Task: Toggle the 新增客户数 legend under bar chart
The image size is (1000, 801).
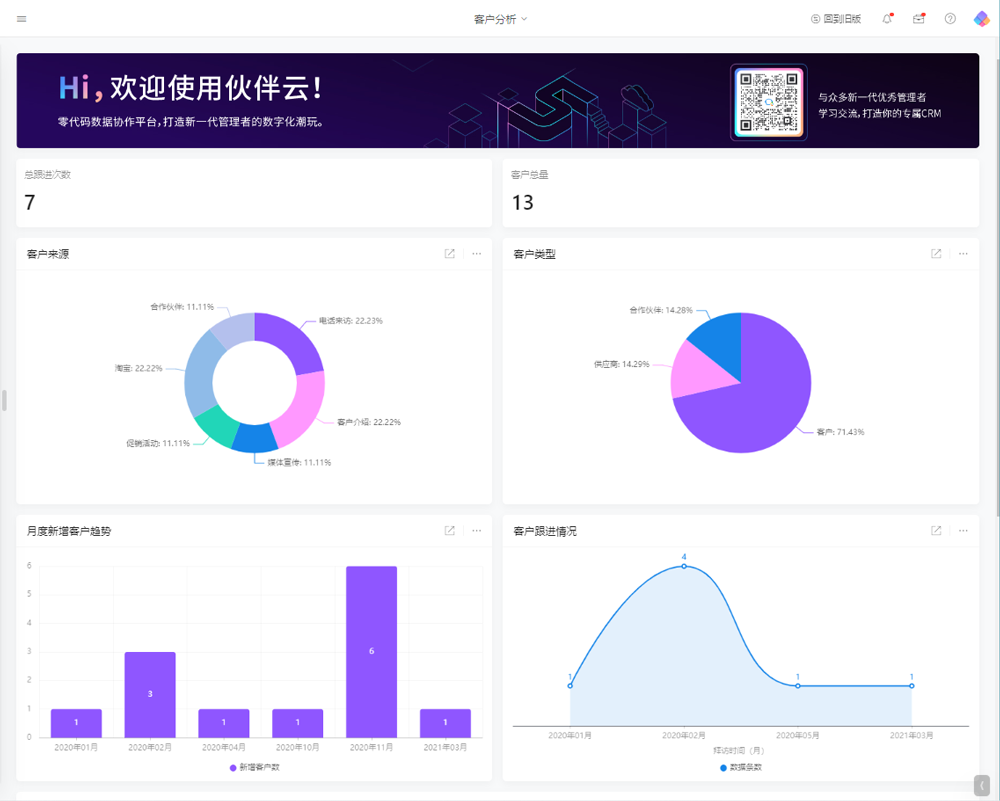Action: 255,765
